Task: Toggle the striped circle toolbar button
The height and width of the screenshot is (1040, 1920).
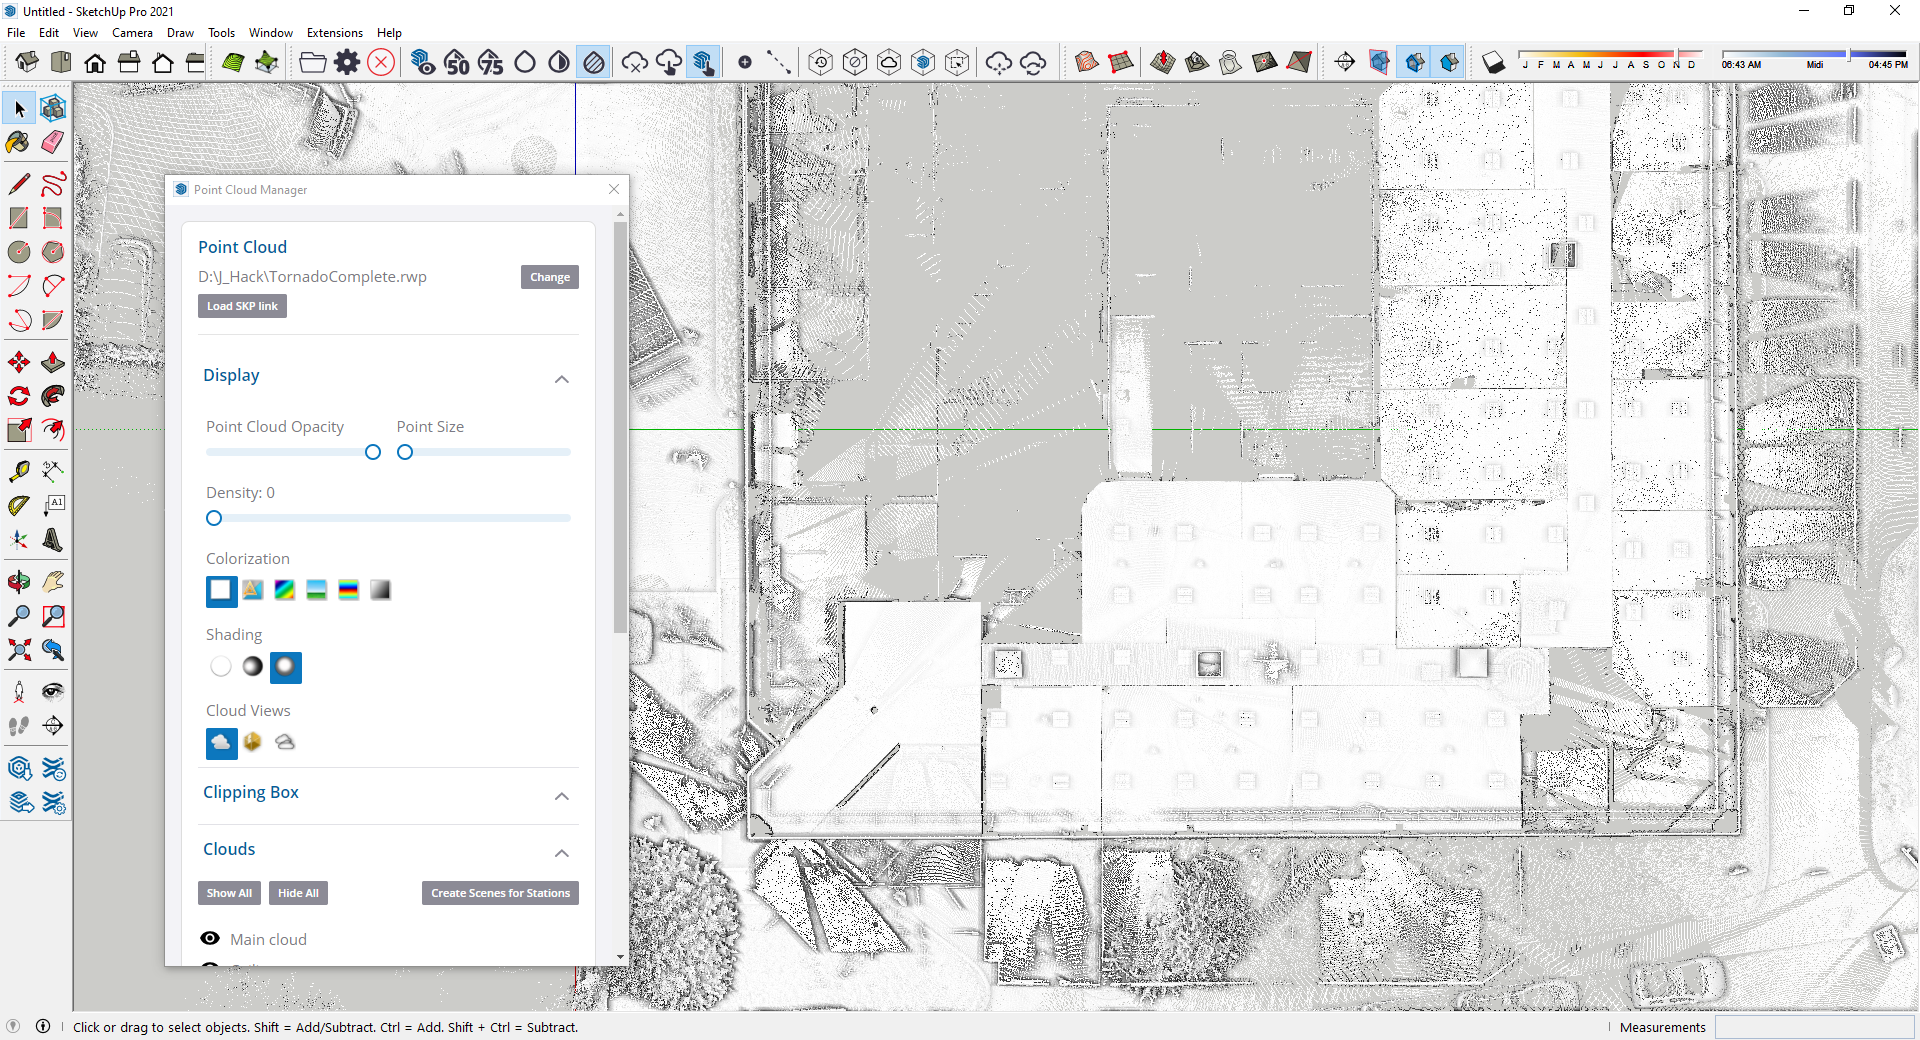Action: point(593,63)
